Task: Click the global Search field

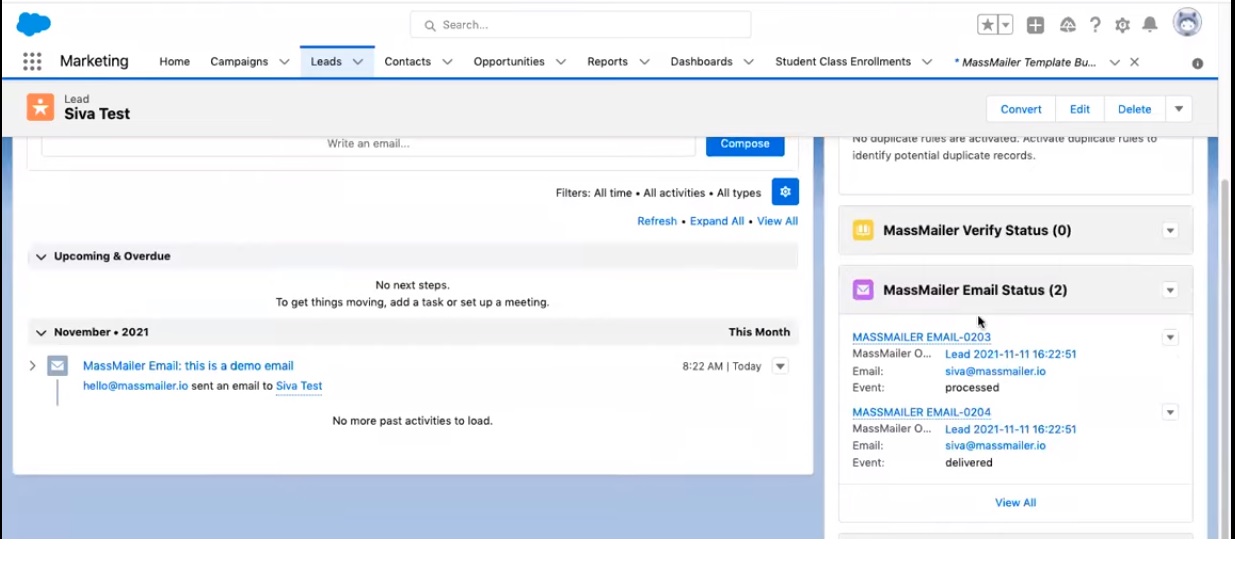Action: coord(580,25)
